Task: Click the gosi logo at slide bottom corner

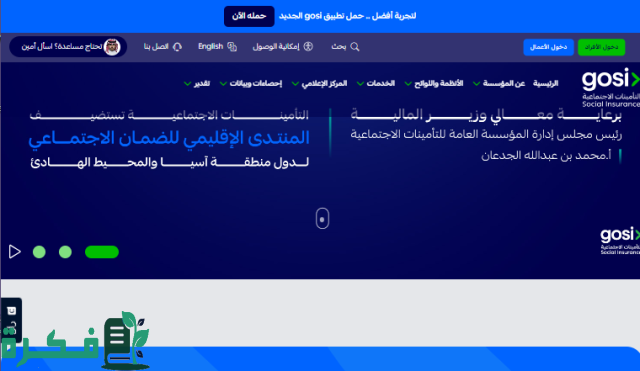Action: pos(620,241)
